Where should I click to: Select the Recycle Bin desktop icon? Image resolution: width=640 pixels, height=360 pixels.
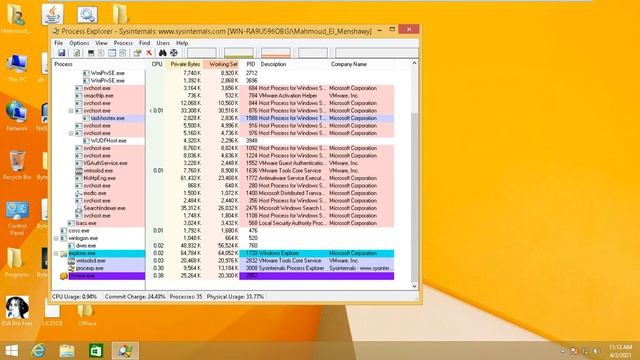[x=17, y=165]
